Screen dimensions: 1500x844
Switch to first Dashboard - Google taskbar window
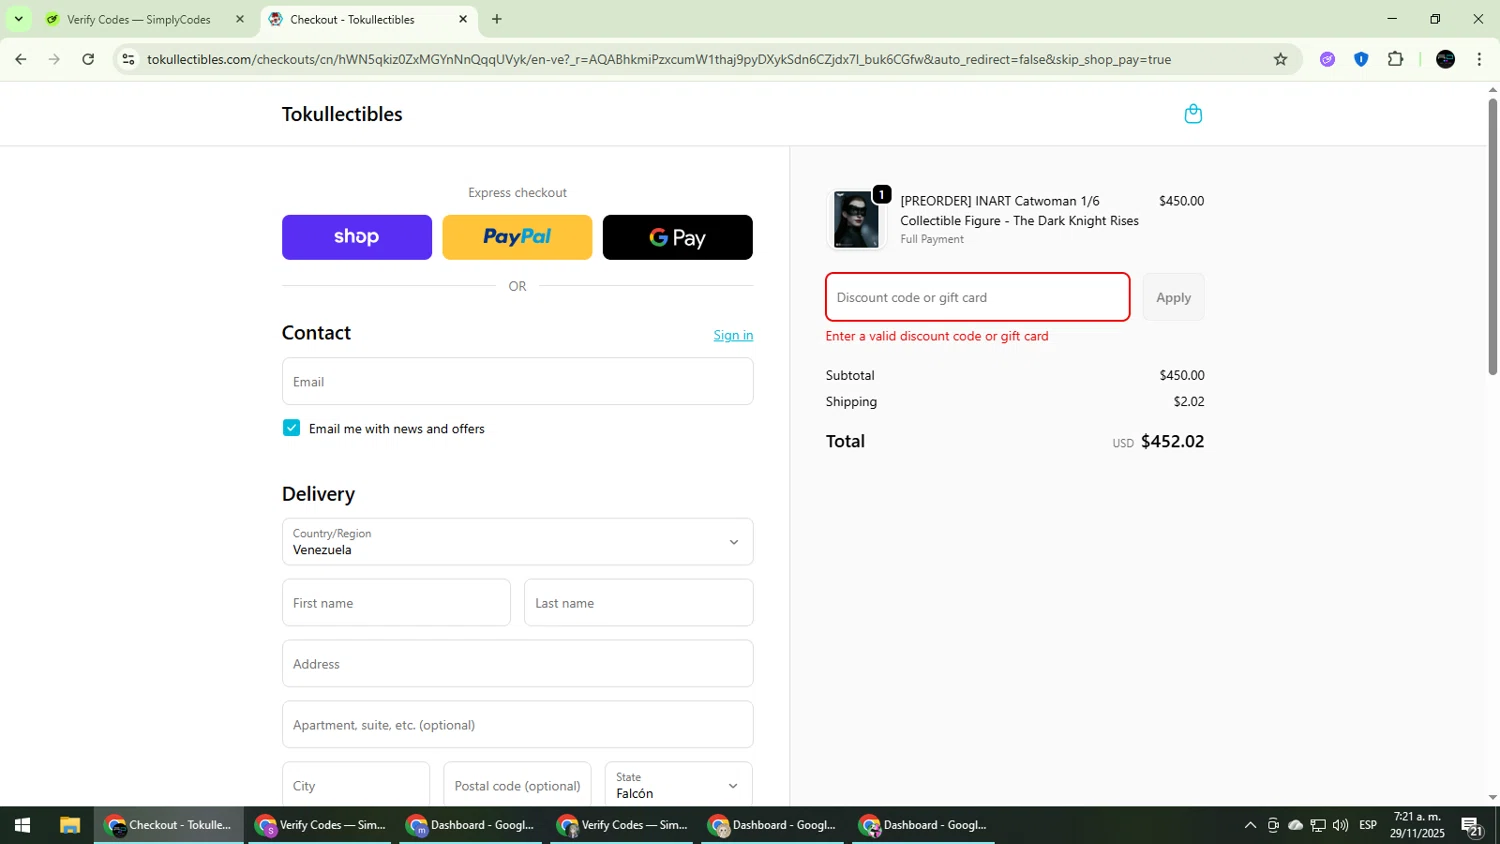click(x=471, y=825)
